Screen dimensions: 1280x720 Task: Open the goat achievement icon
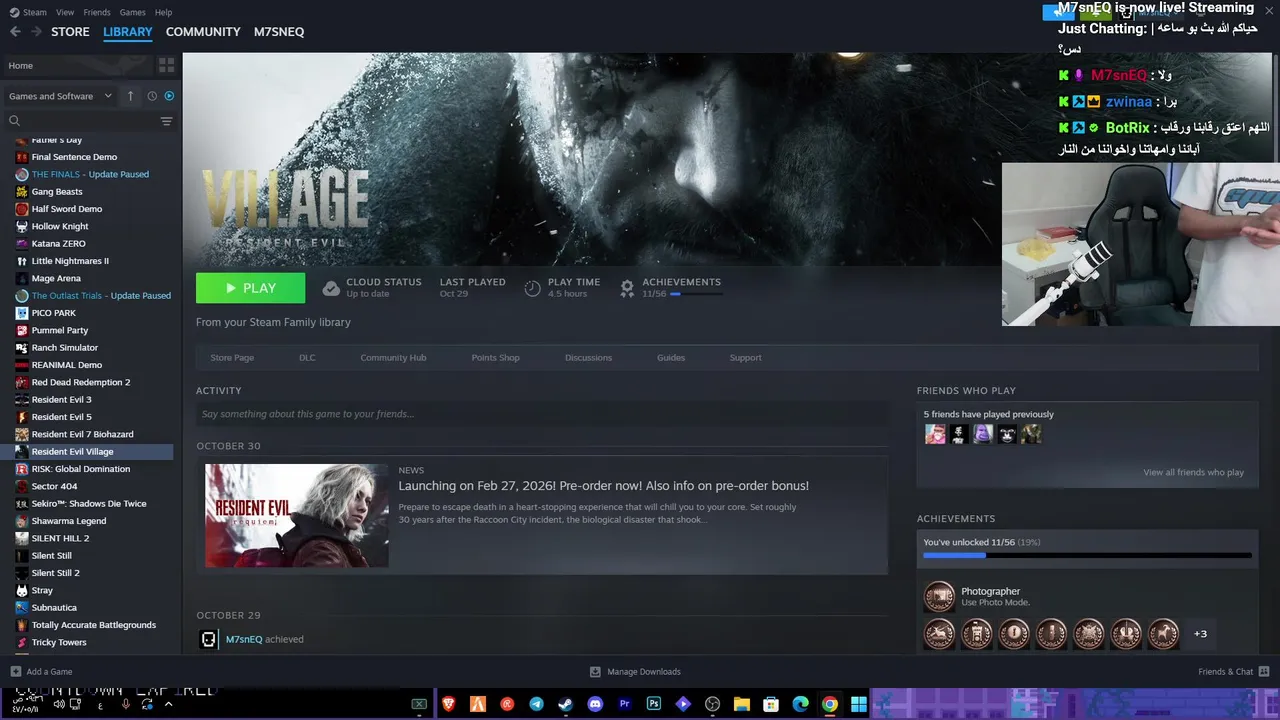click(x=1163, y=633)
